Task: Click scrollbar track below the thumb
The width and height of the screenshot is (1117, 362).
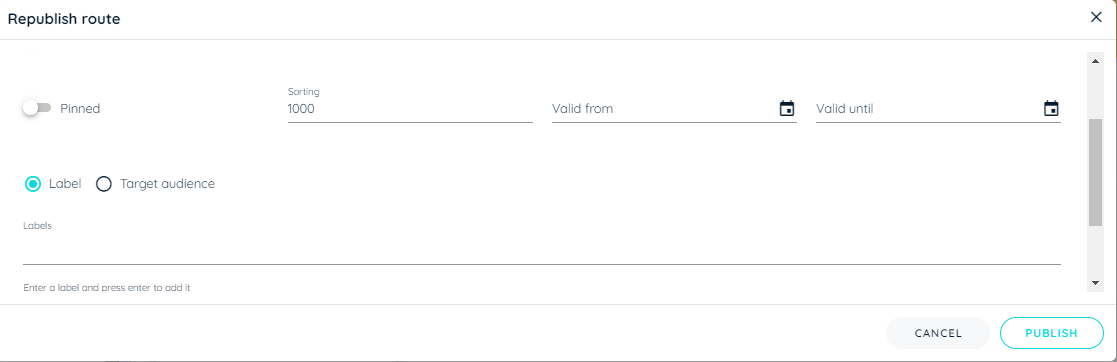Action: tap(1096, 251)
